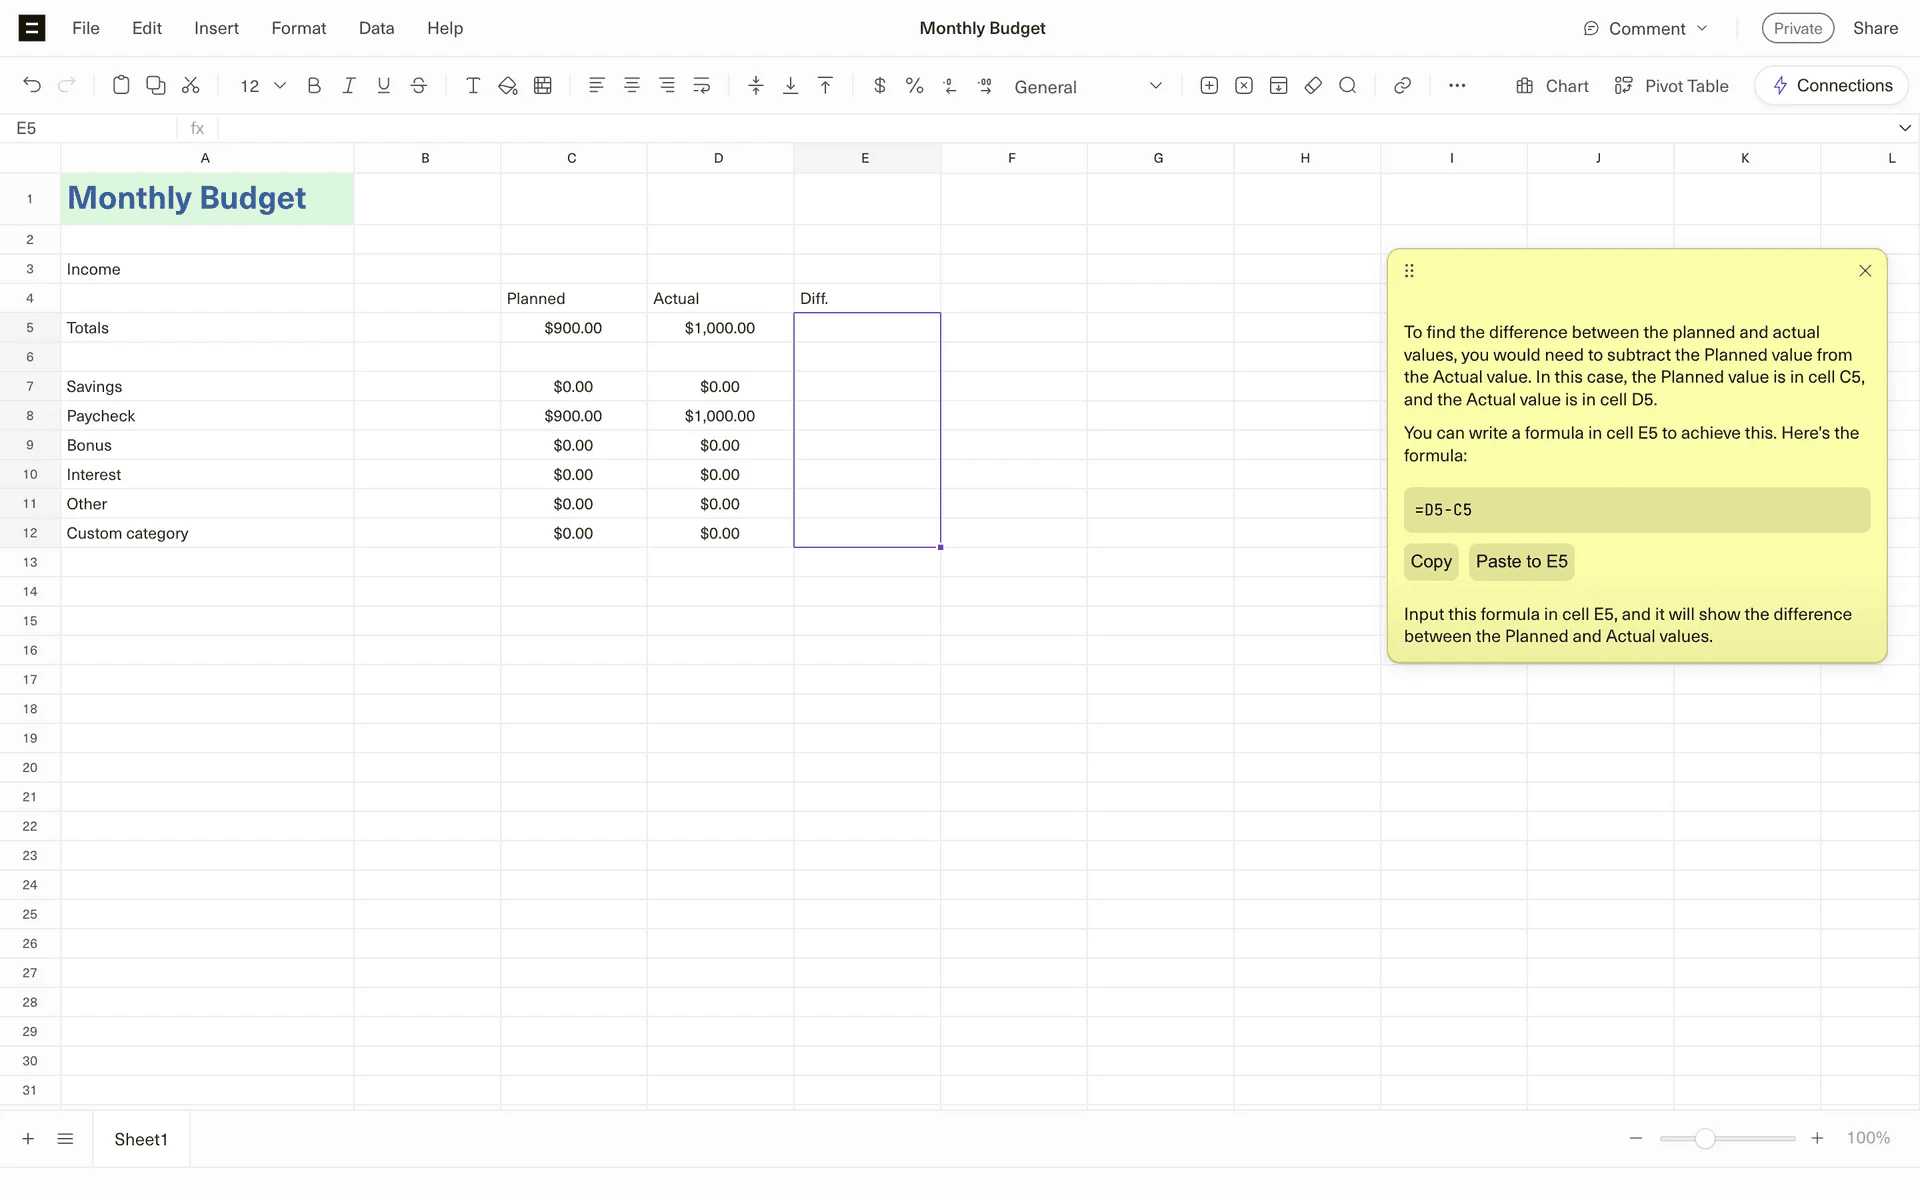The width and height of the screenshot is (1920, 1200).
Task: Open the Insert menu
Action: 216,28
